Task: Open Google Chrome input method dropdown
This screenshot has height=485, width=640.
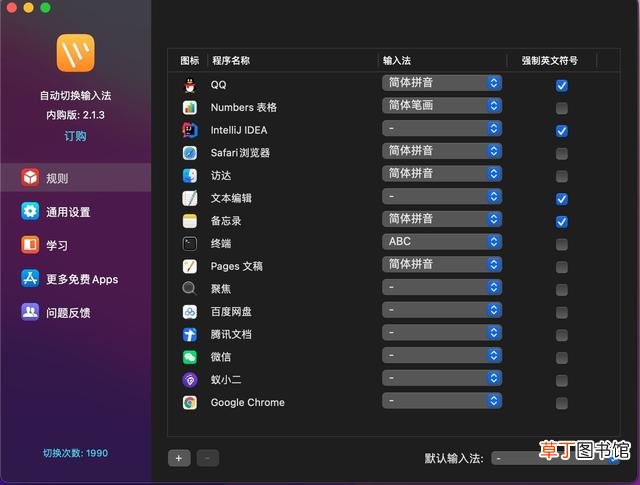Action: (442, 400)
